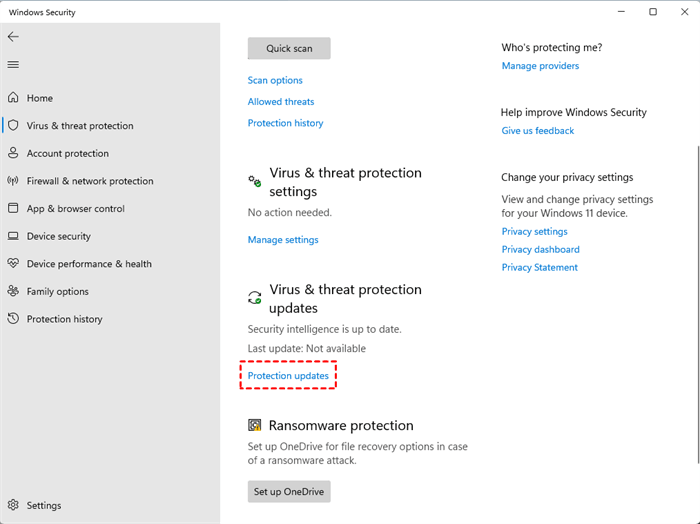Open the Allowed threats link

(x=281, y=102)
